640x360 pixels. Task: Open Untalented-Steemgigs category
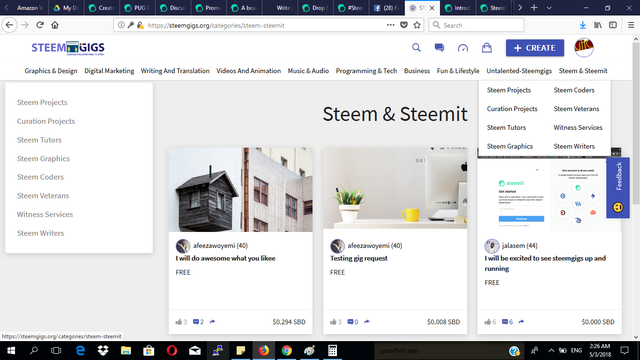(x=519, y=71)
